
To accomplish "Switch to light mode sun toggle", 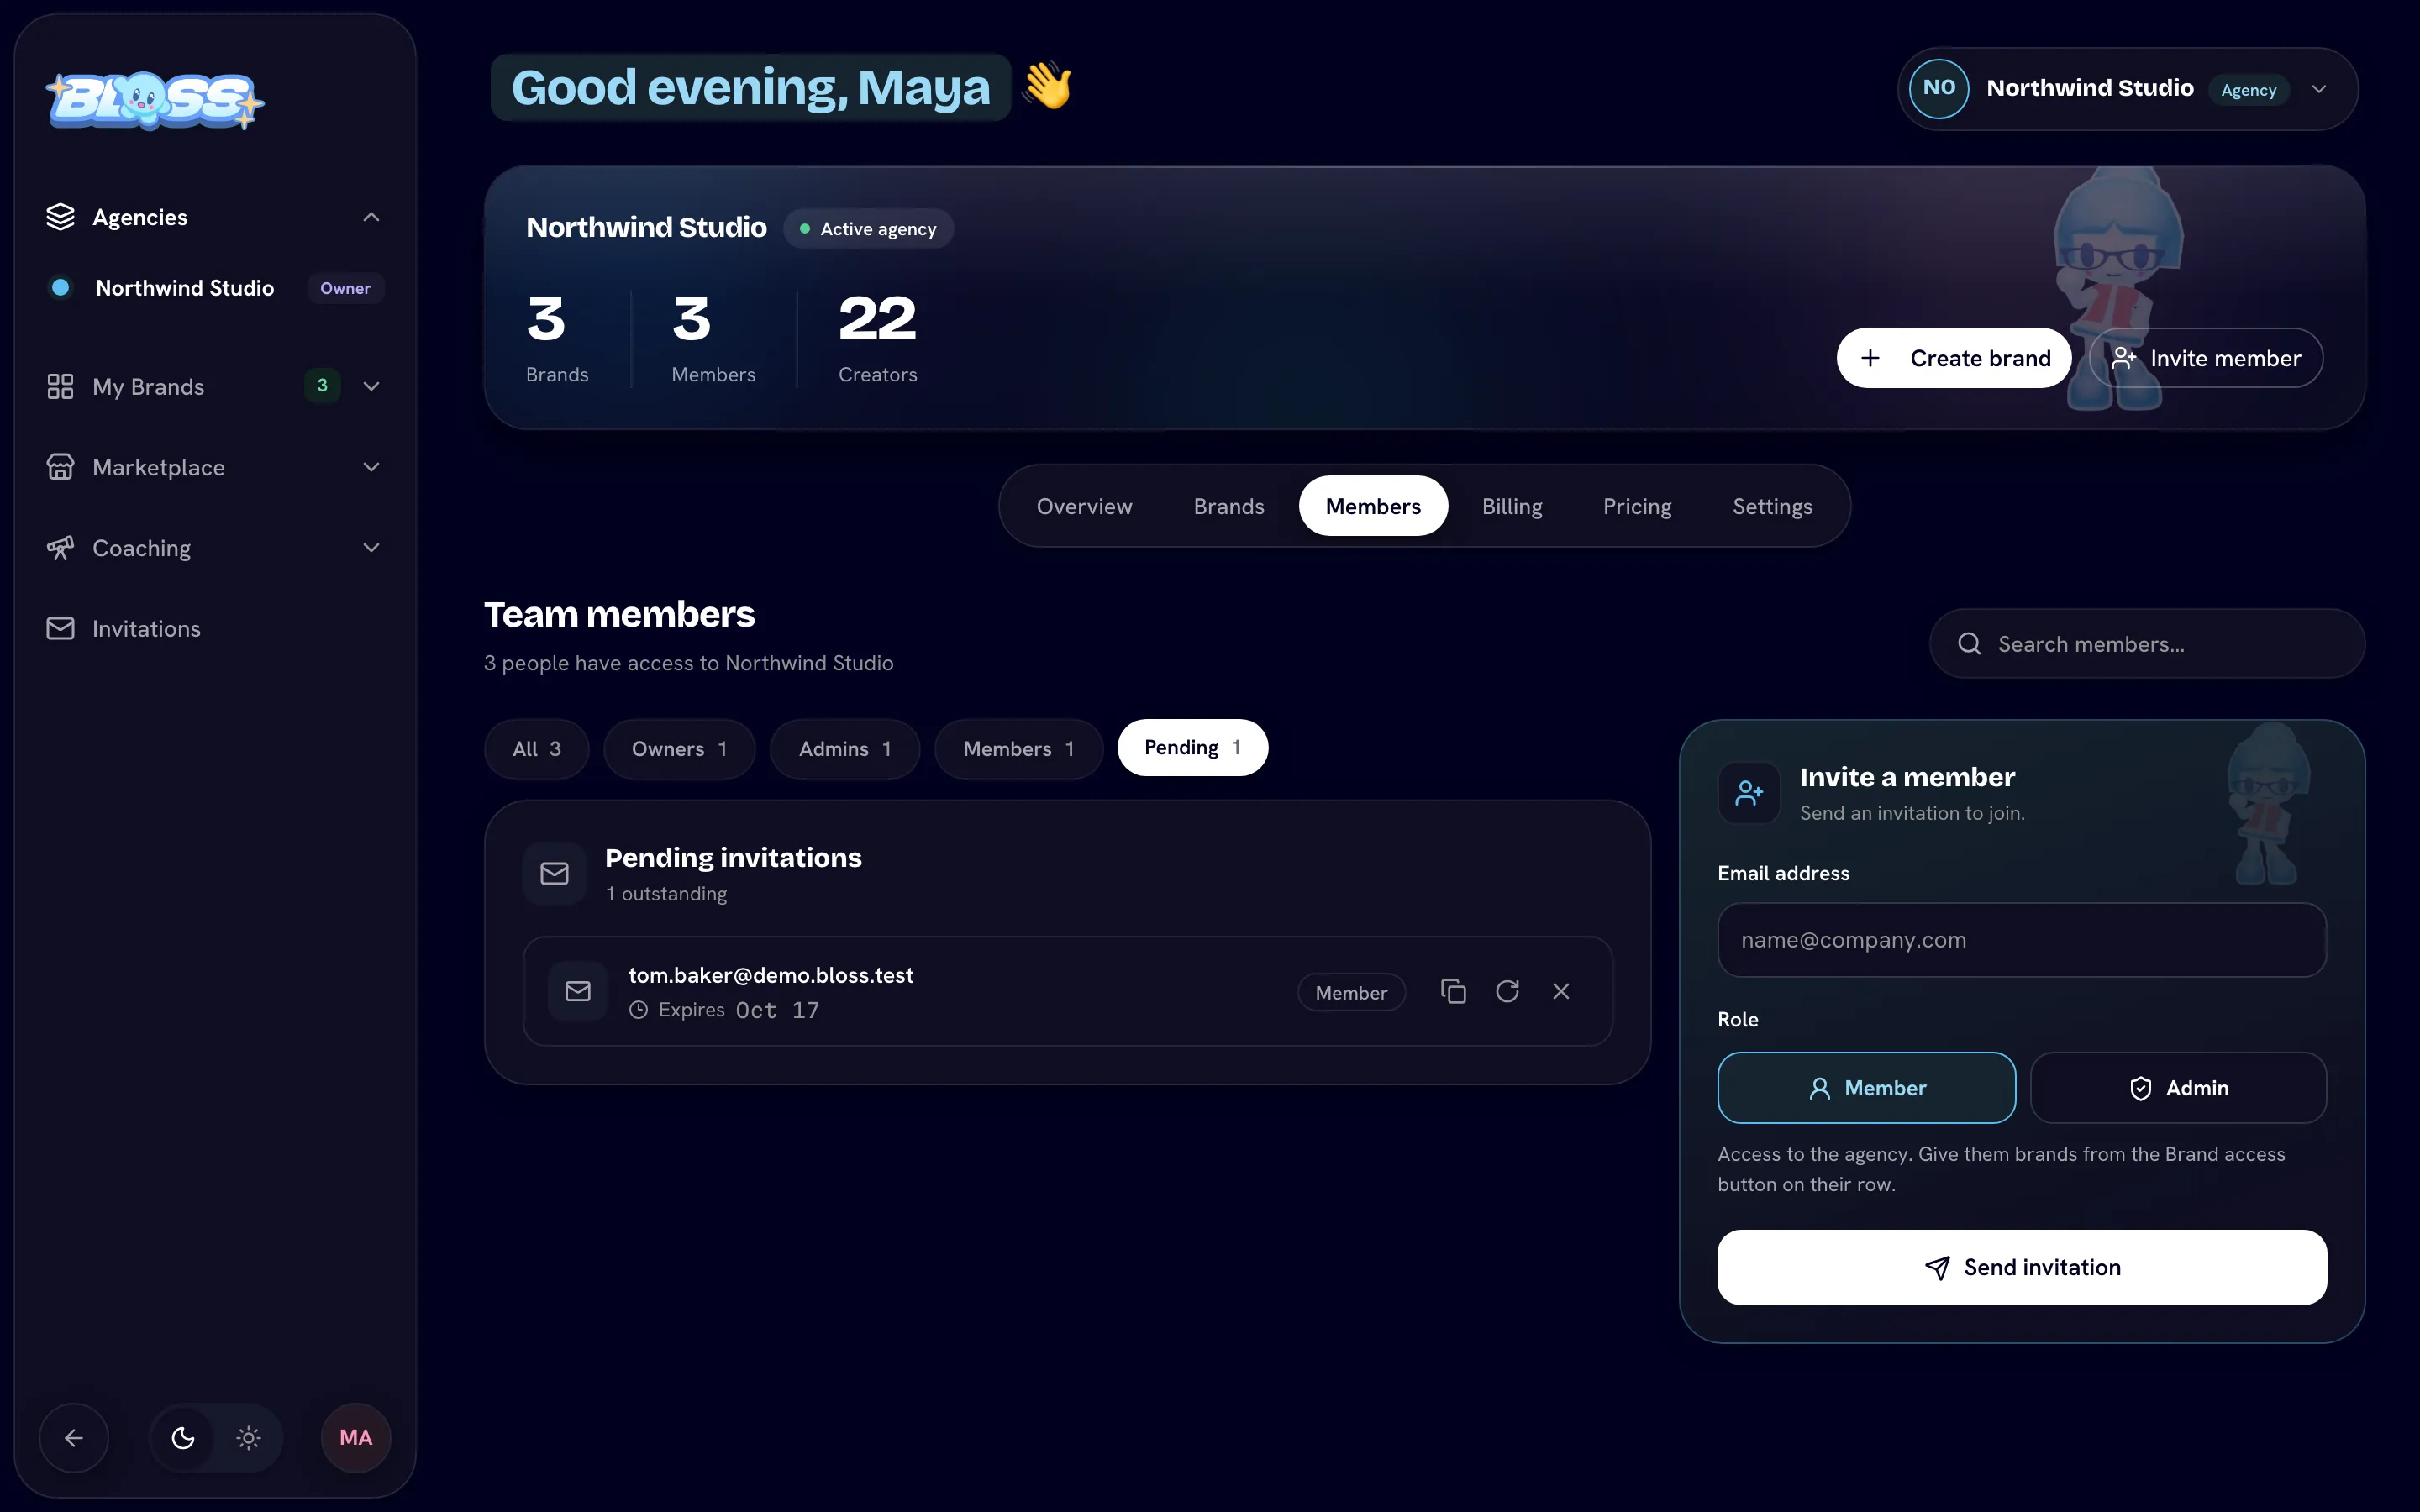I will pyautogui.click(x=248, y=1438).
